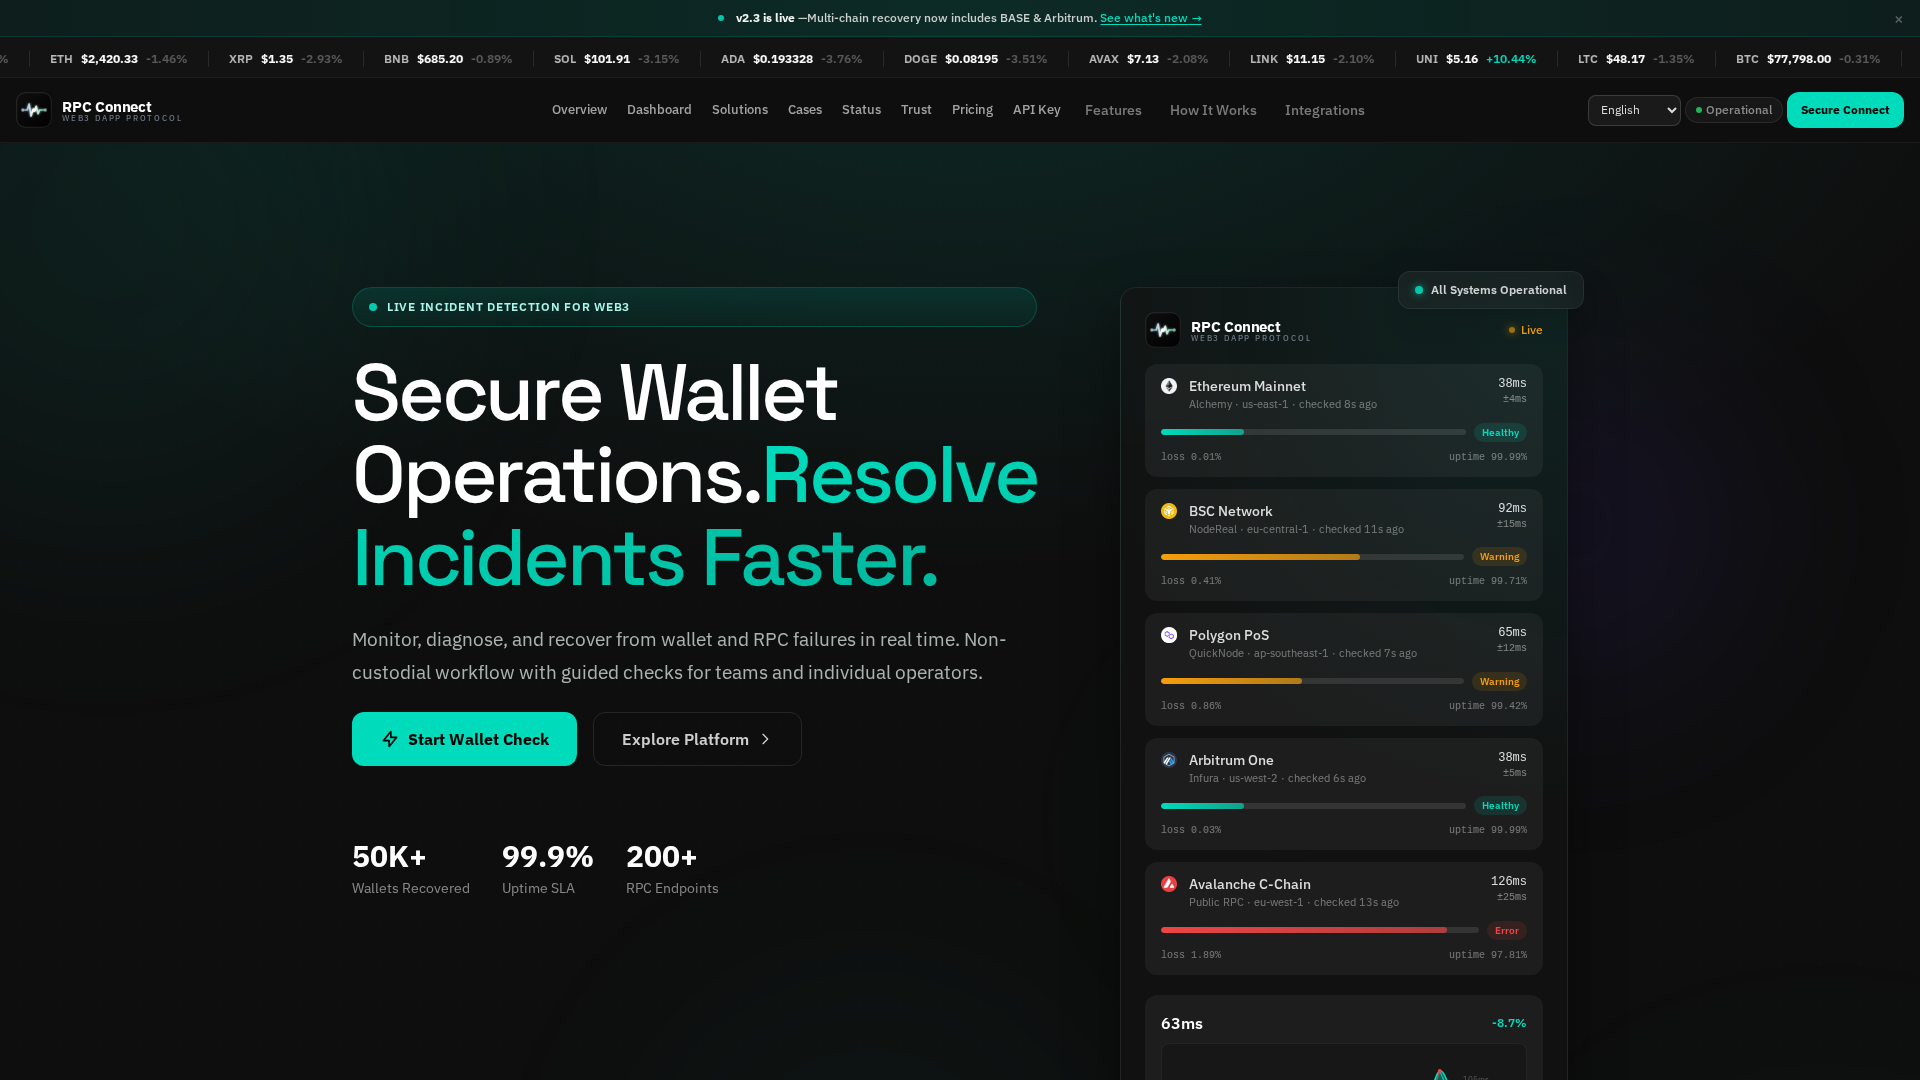Open Solutions in the navigation

coord(740,110)
